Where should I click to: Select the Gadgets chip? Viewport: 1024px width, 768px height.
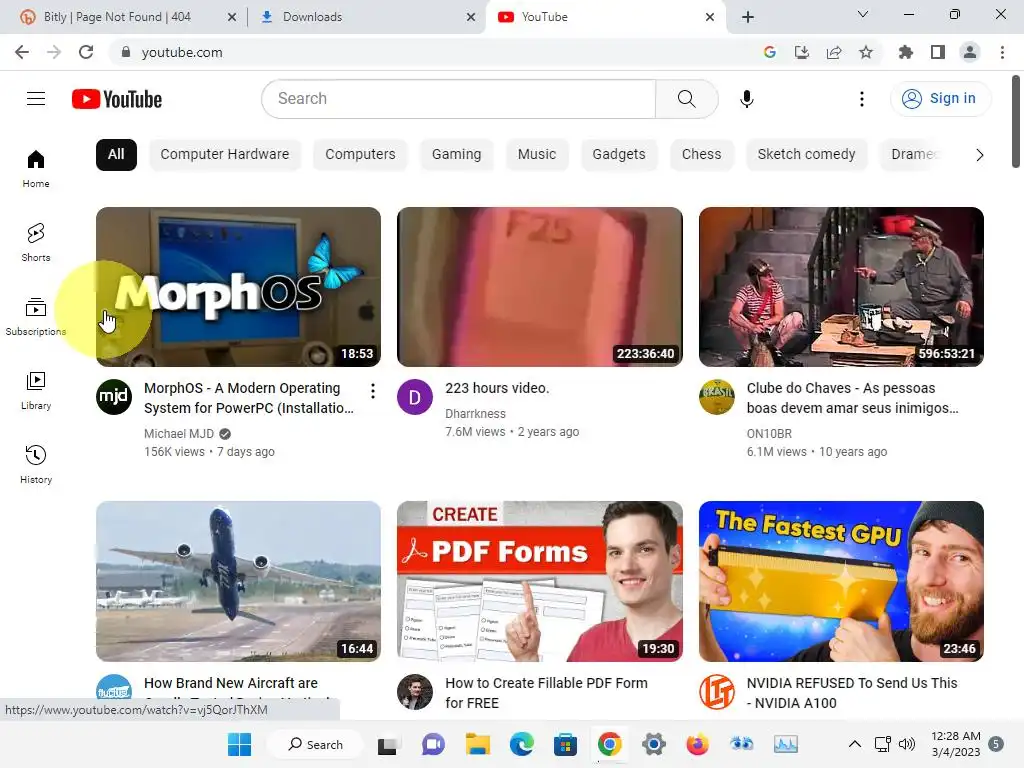(x=618, y=155)
